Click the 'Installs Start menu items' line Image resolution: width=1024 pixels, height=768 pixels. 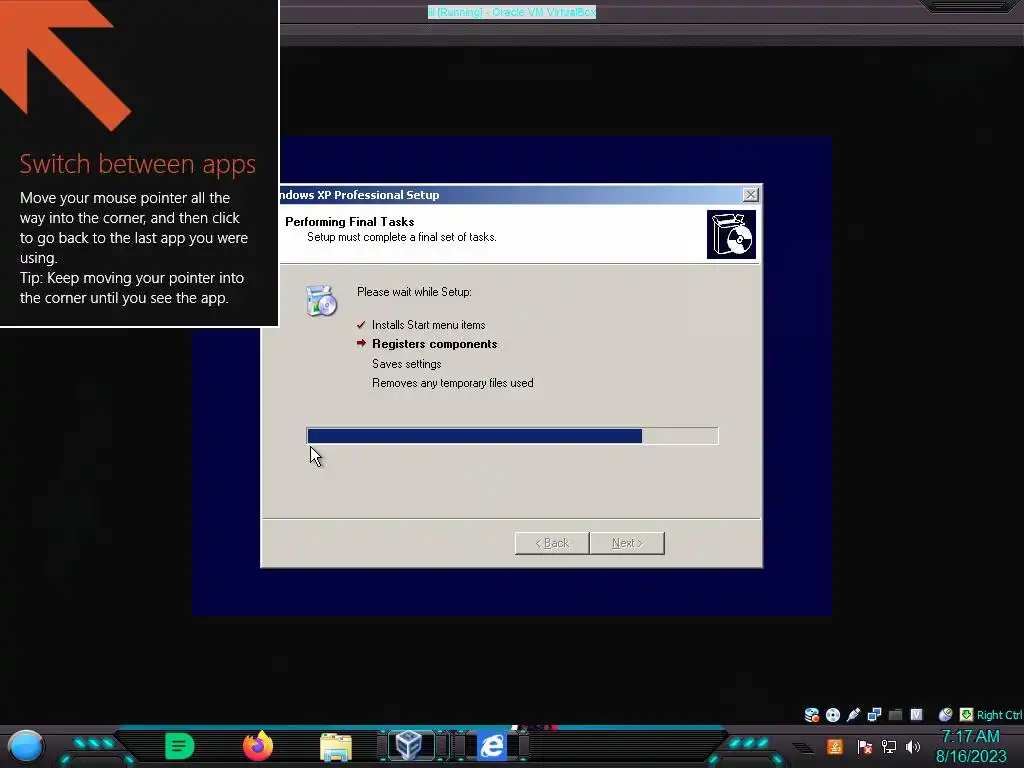pos(428,325)
